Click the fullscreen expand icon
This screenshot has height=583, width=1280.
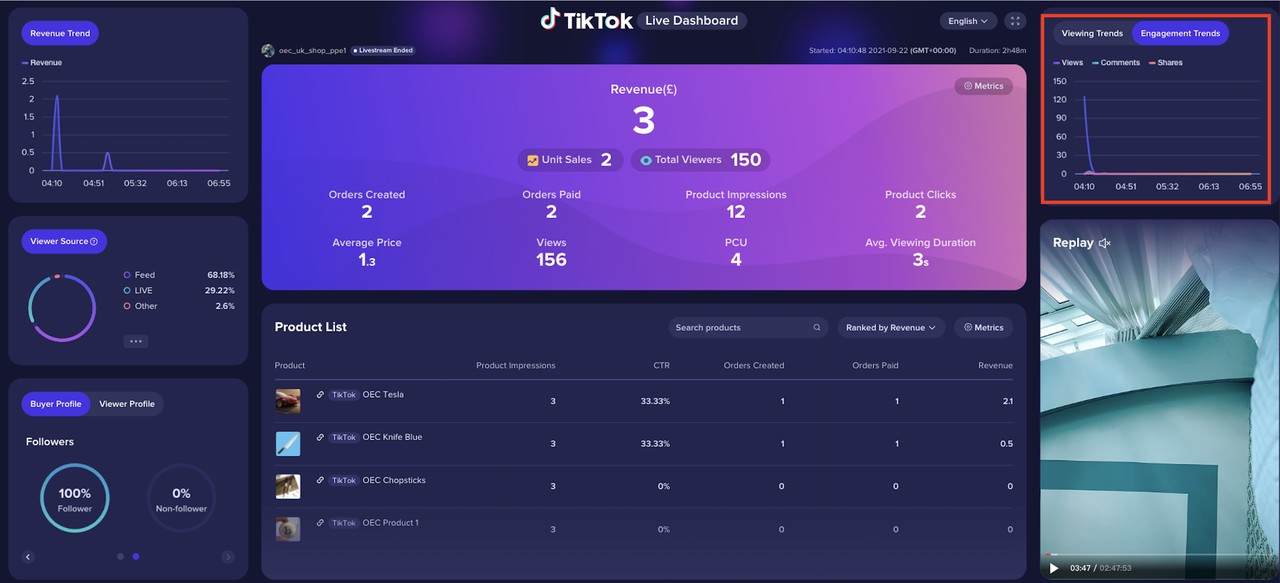coord(1015,21)
